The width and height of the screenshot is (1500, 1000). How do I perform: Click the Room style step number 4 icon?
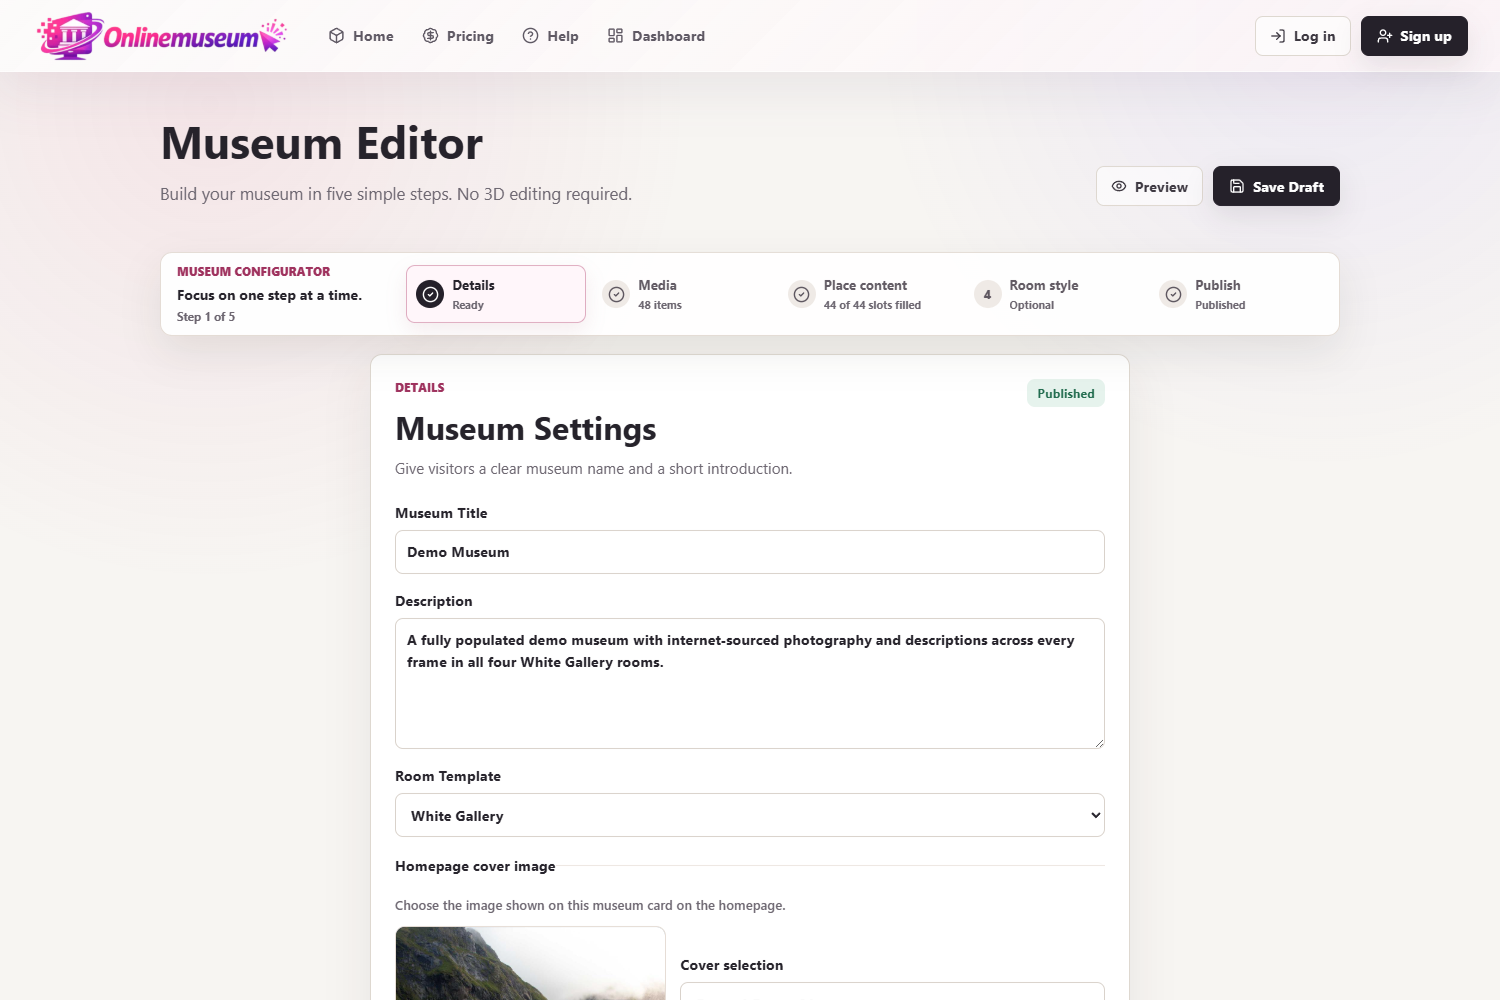point(987,294)
